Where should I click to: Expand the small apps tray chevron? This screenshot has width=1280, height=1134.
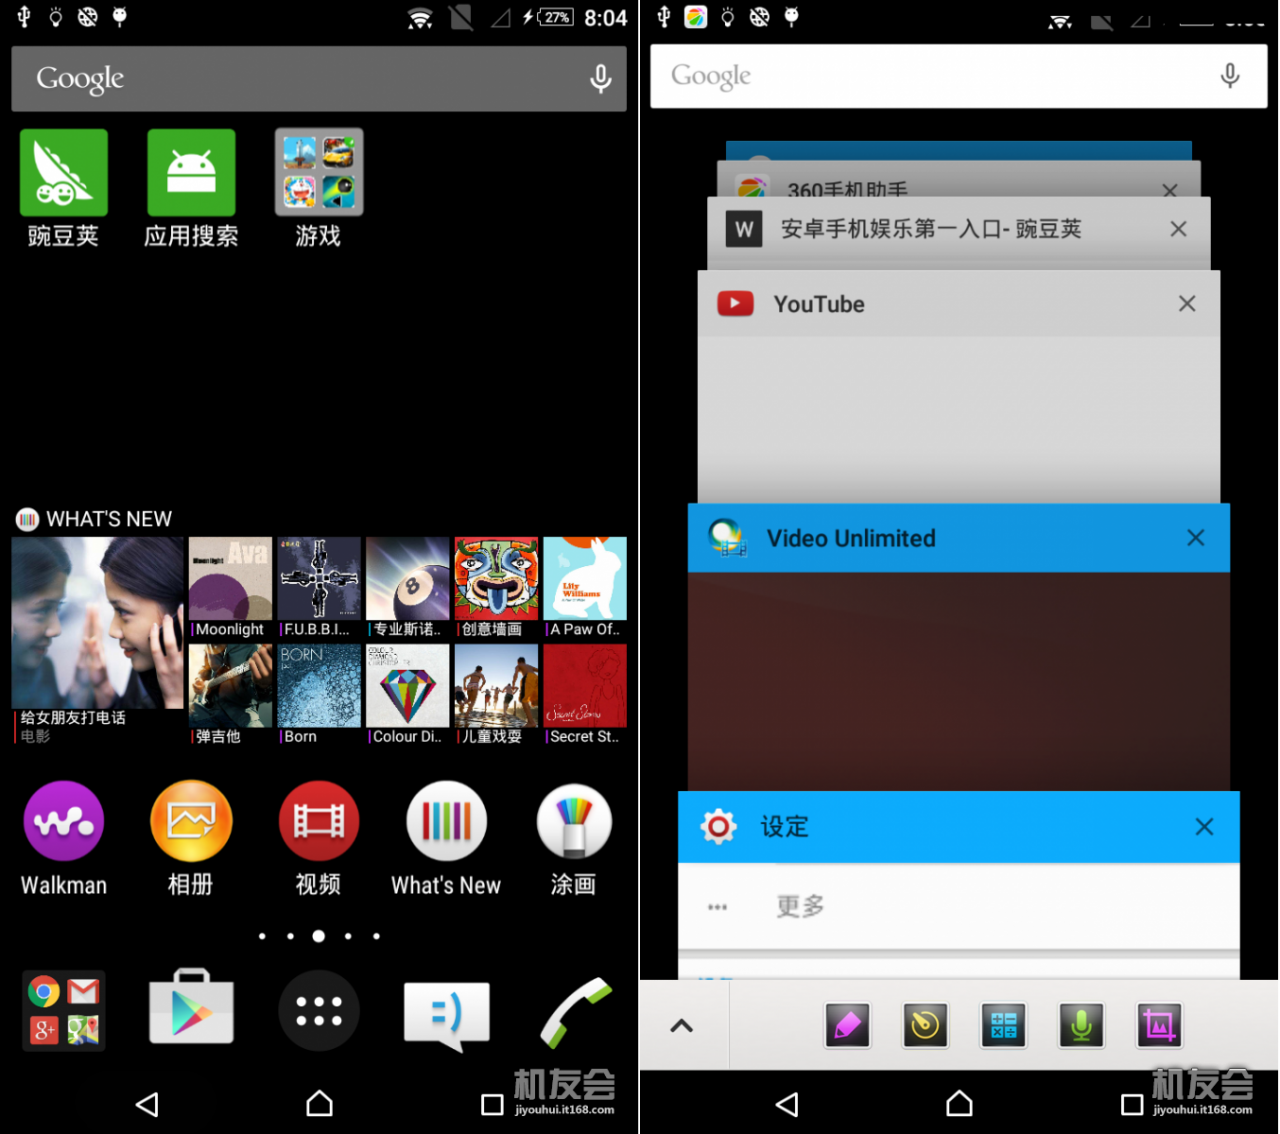pos(681,1025)
